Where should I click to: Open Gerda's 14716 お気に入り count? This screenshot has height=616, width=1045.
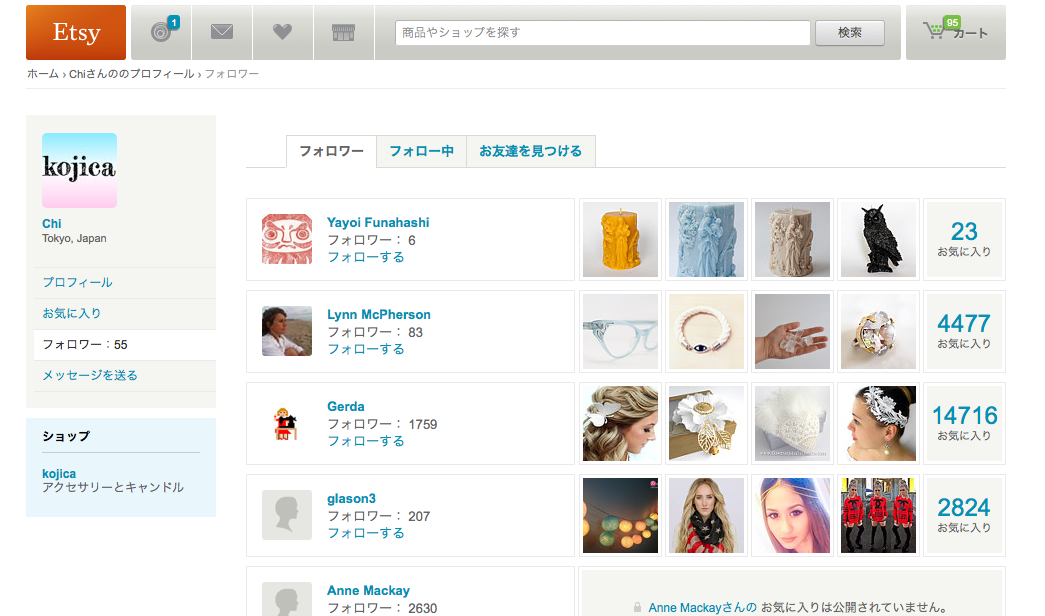point(964,423)
